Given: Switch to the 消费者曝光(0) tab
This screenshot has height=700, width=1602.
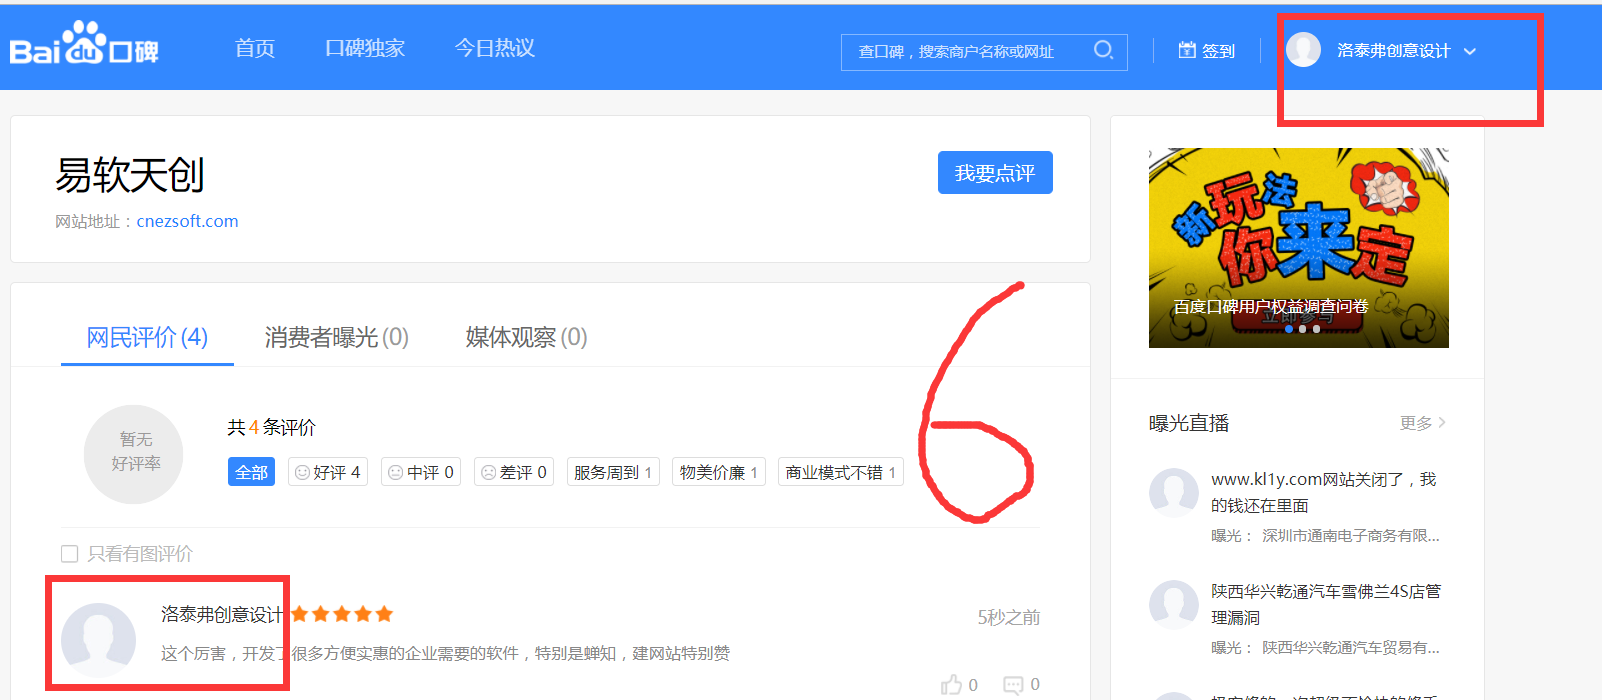Looking at the screenshot, I should click(337, 337).
